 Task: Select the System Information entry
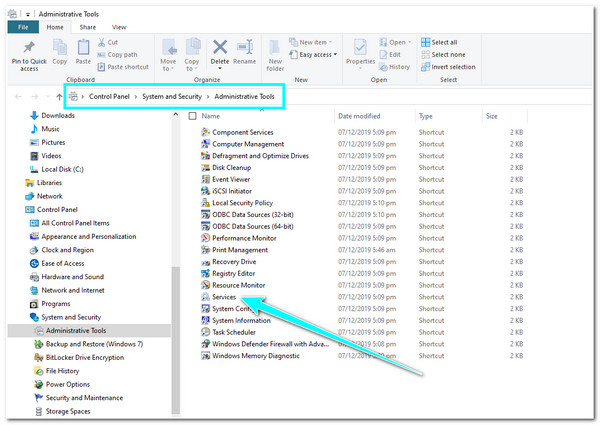pyautogui.click(x=241, y=321)
